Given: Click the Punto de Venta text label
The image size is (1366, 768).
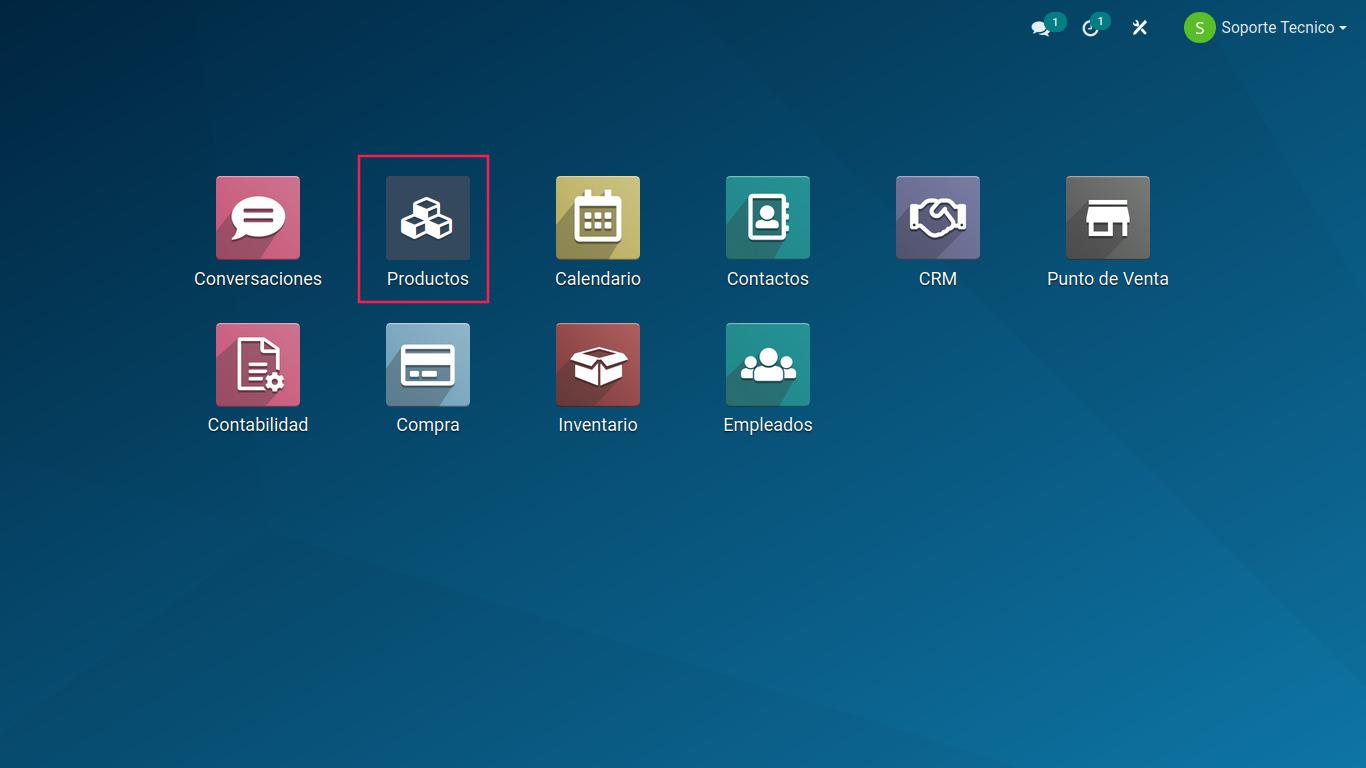Looking at the screenshot, I should pyautogui.click(x=1108, y=279).
